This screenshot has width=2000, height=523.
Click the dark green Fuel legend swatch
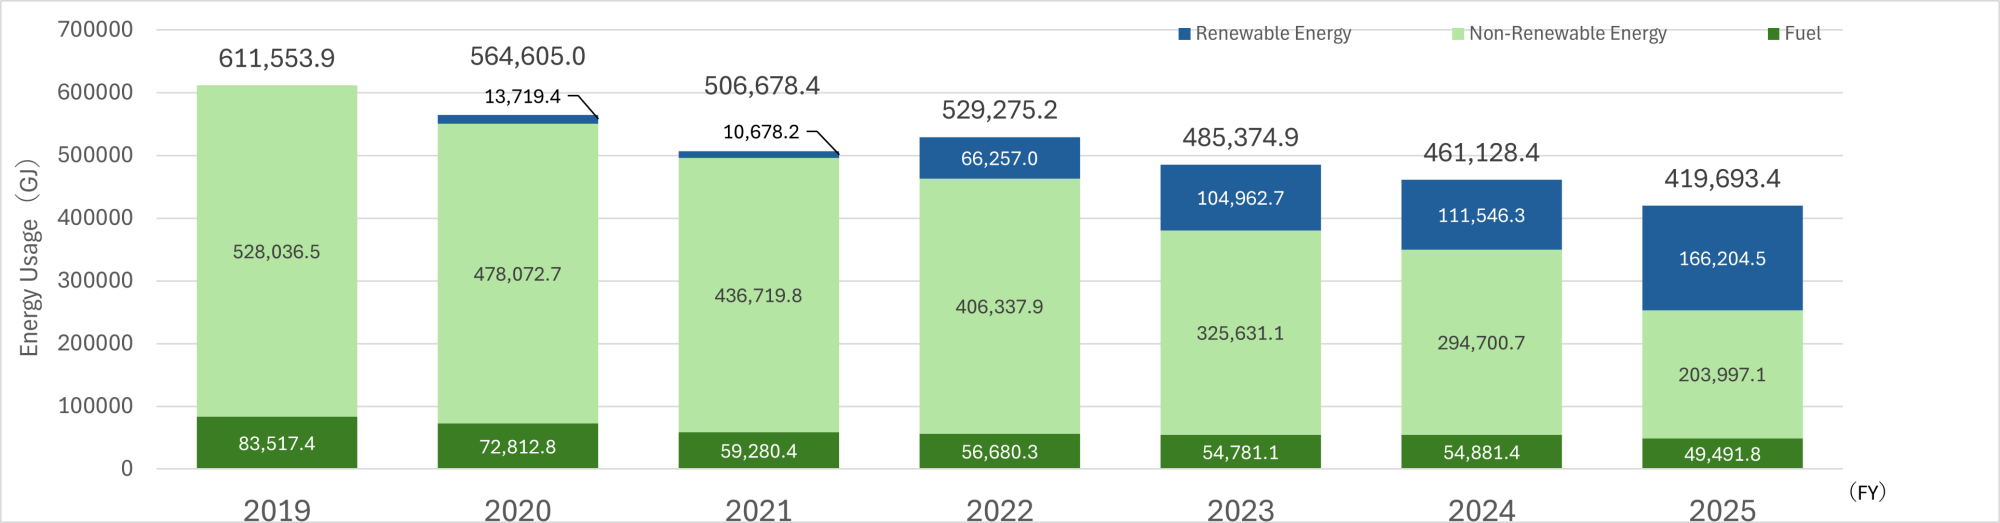(1773, 34)
